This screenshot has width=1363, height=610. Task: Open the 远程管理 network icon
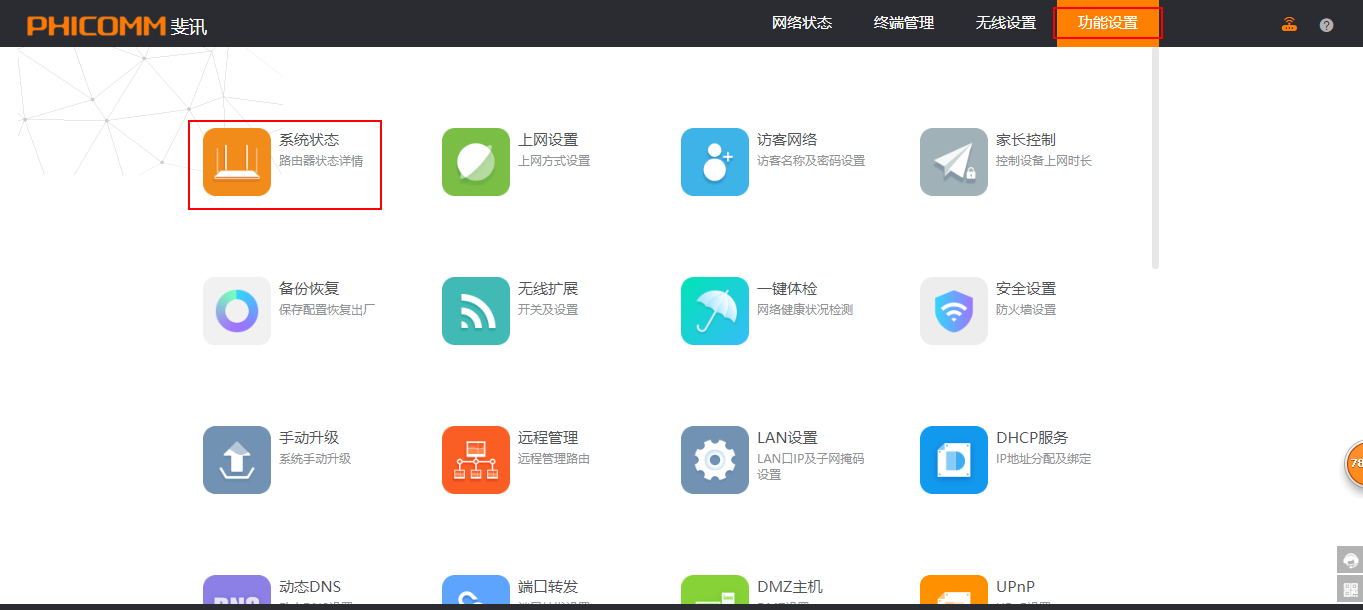pos(476,460)
